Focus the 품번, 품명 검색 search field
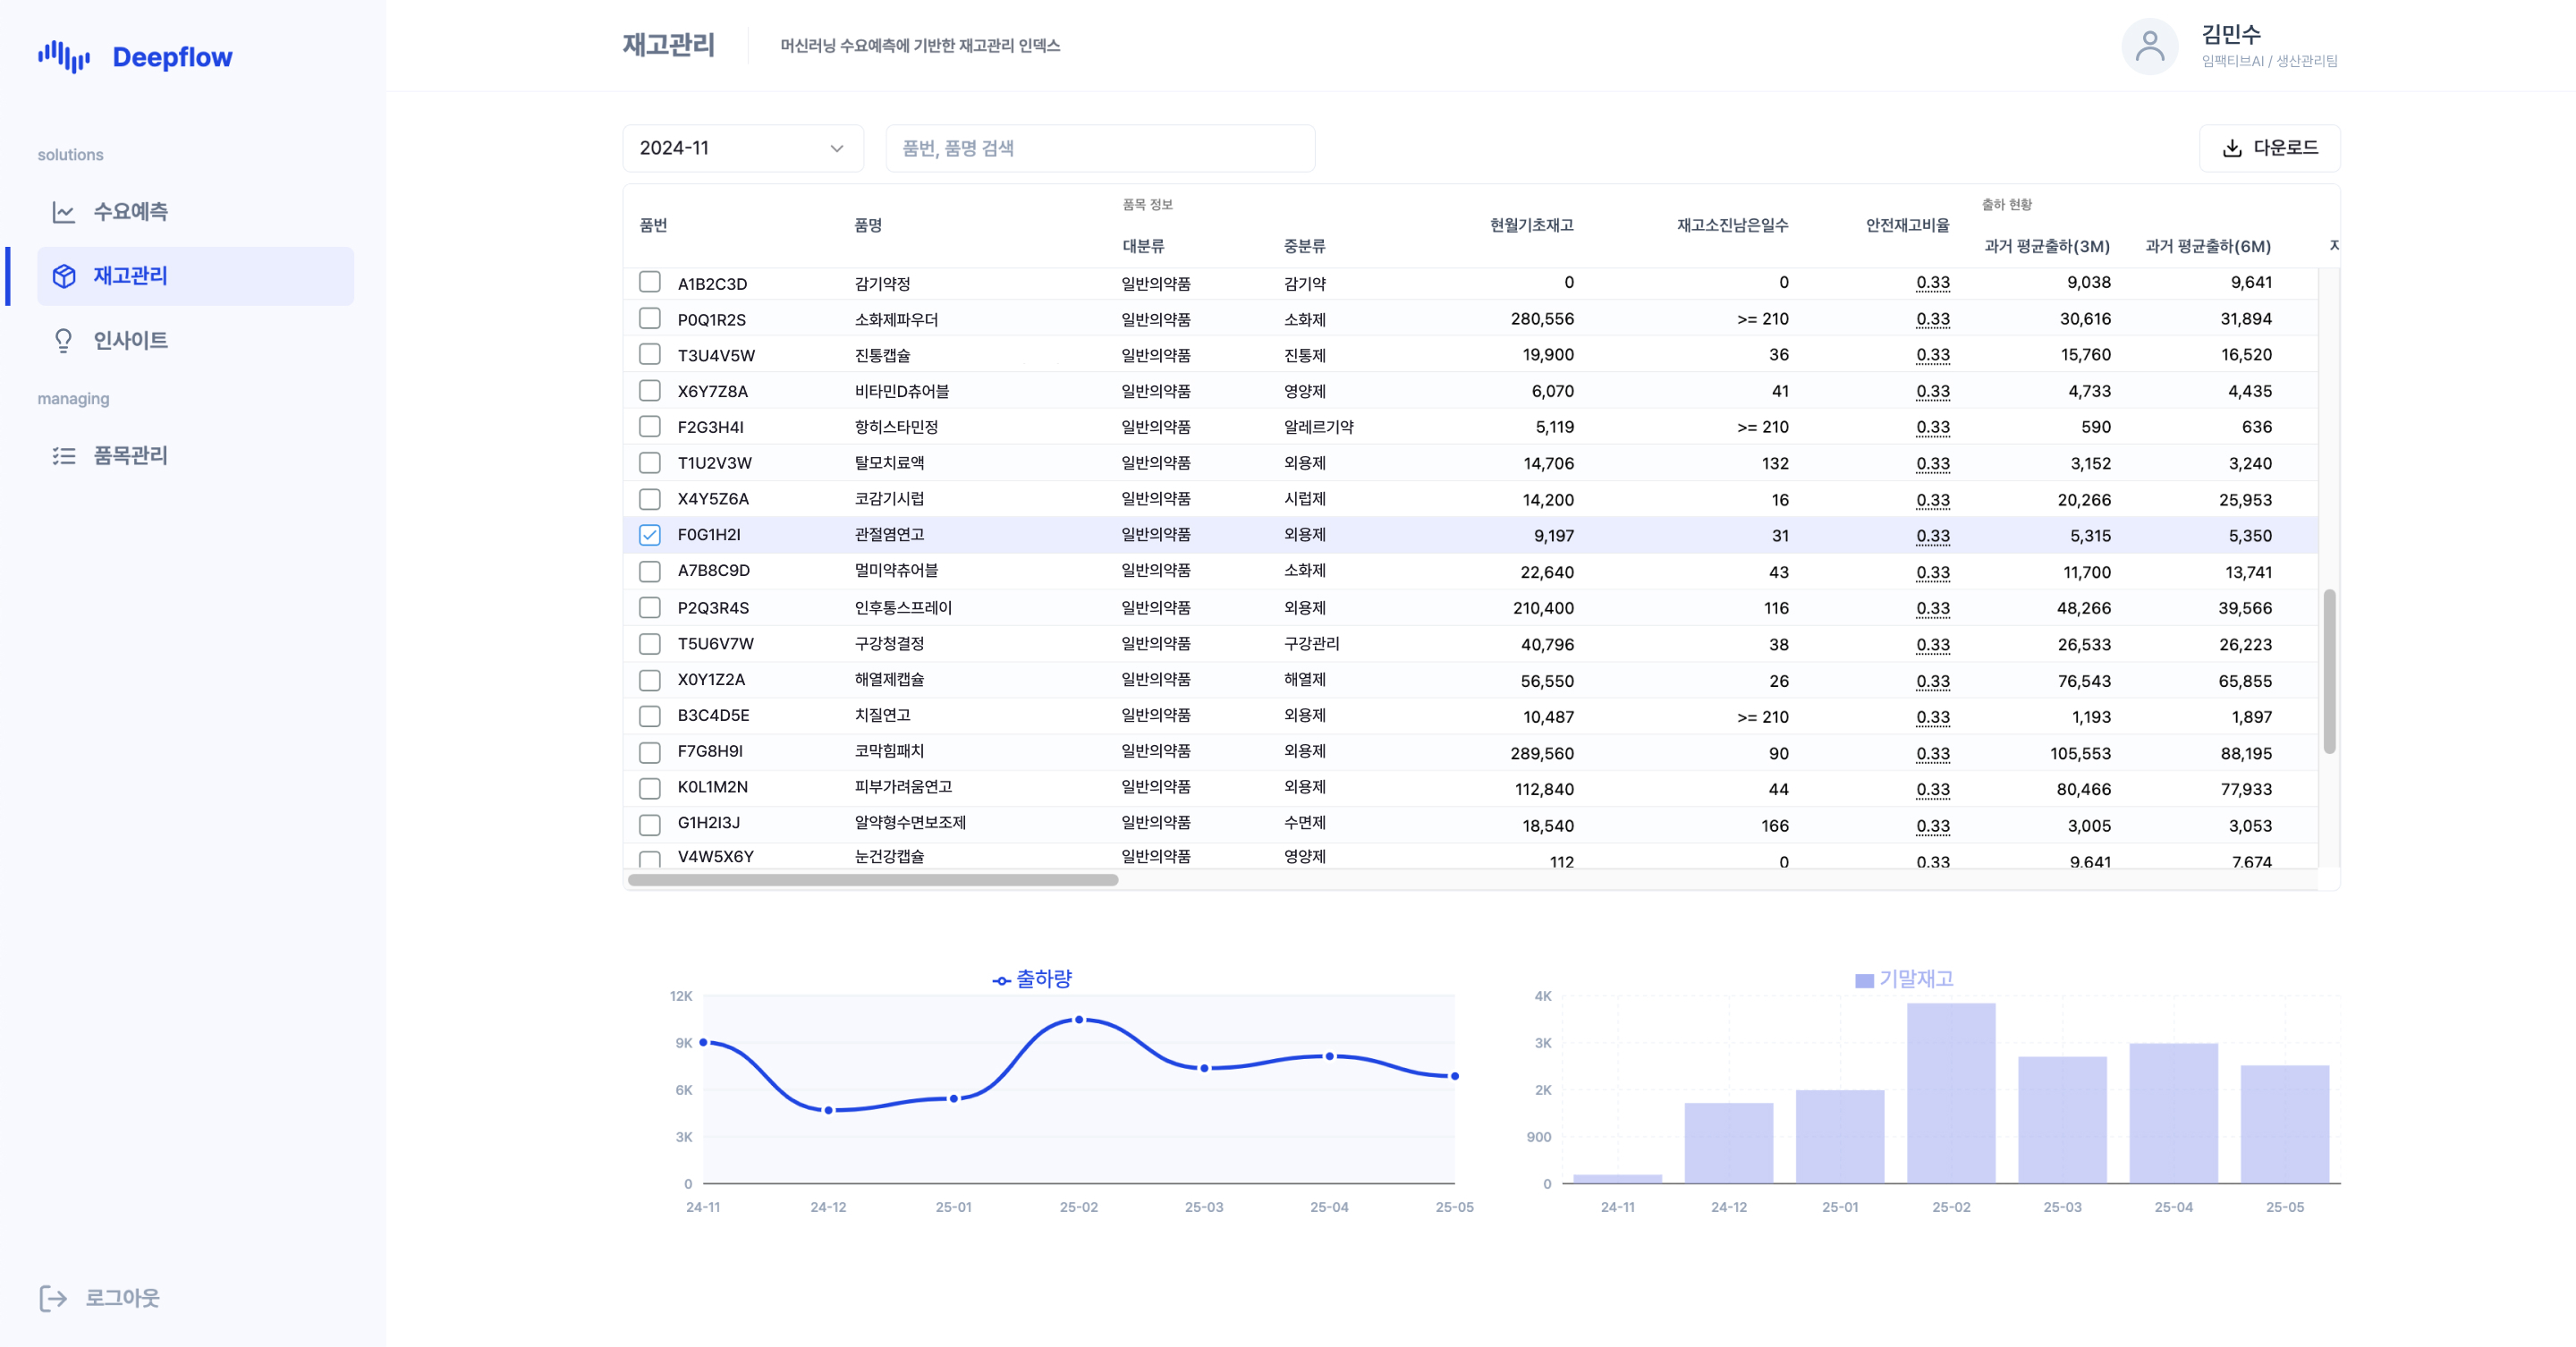 [1100, 148]
